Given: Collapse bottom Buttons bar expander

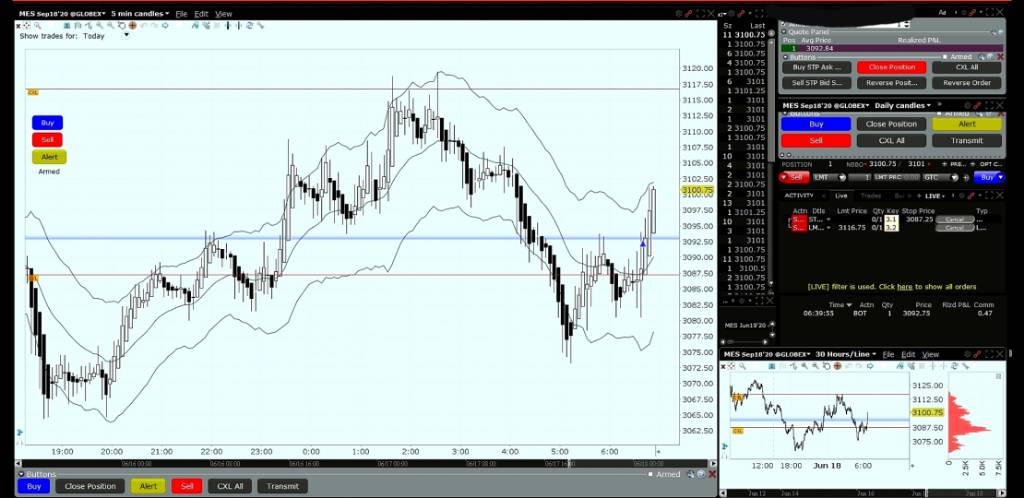Looking at the screenshot, I should (x=21, y=475).
